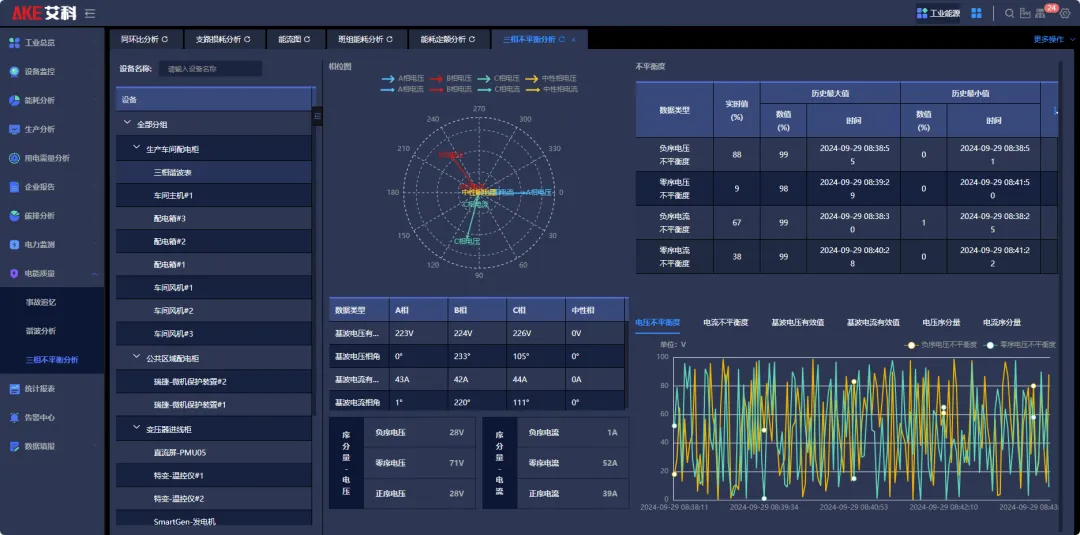Toggle 零序电压不平衡度 legend series in line chart

(1019, 344)
